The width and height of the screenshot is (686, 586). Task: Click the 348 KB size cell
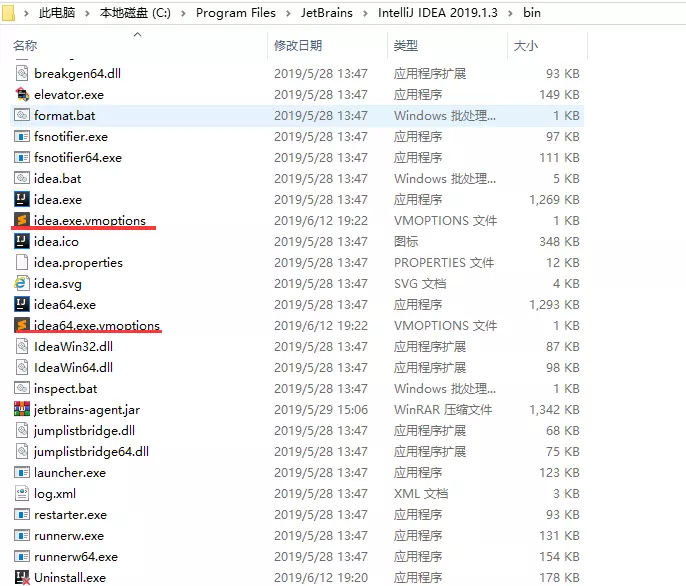coord(560,241)
